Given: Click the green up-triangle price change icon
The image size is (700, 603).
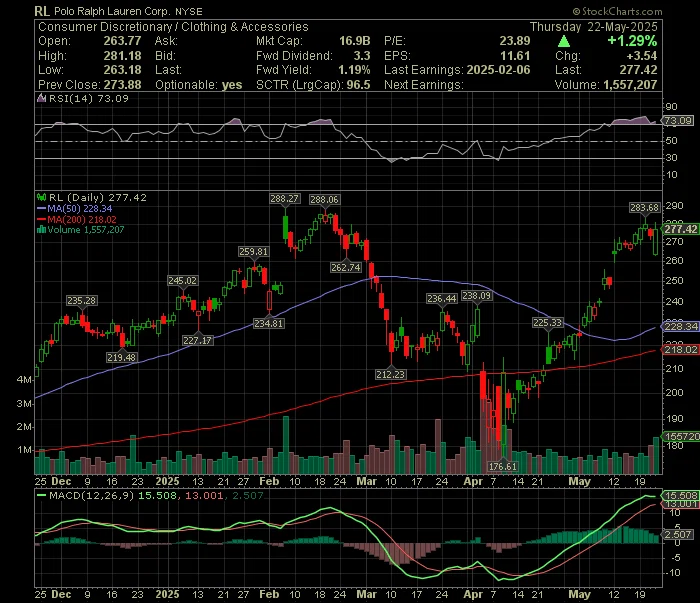Looking at the screenshot, I should pos(564,42).
